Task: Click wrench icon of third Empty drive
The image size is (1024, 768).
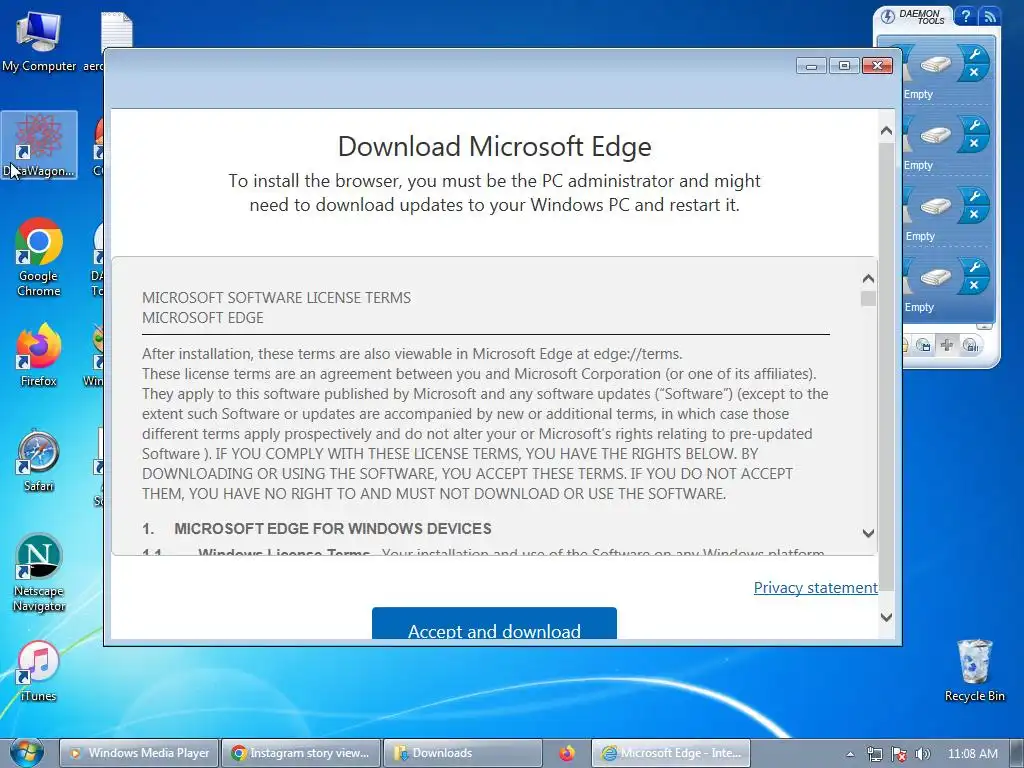Action: click(974, 196)
